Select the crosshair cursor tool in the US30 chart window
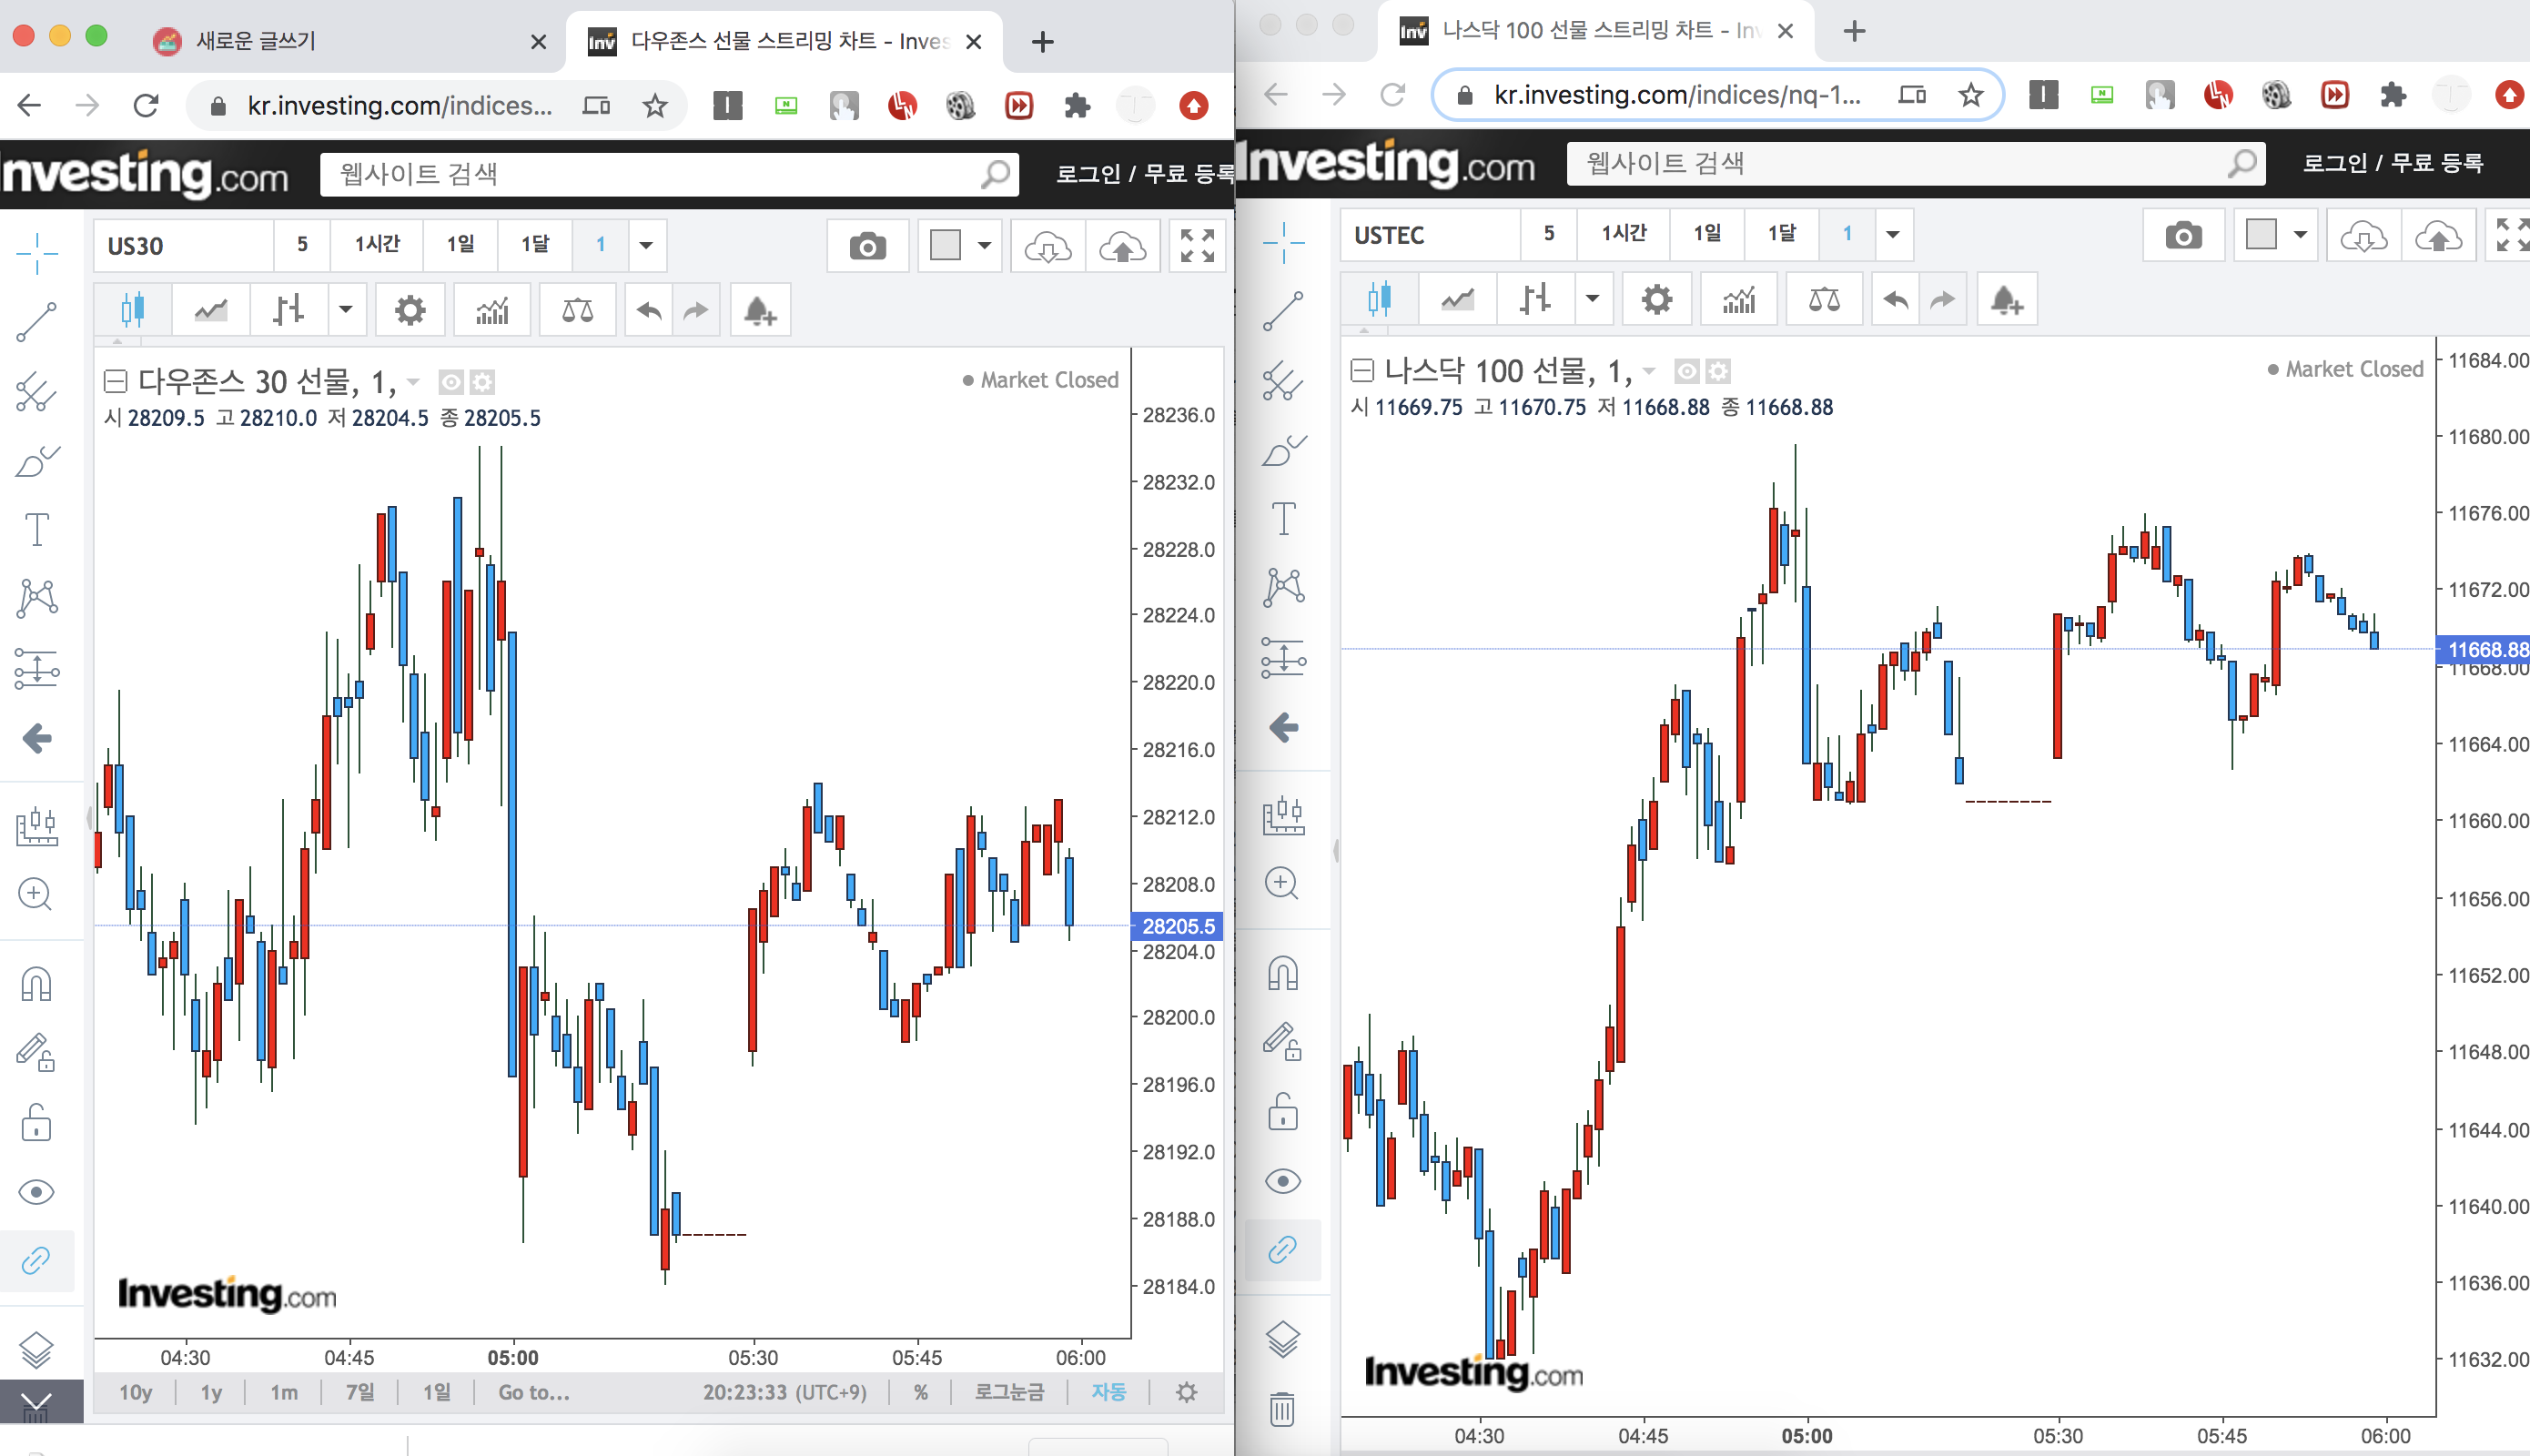 [x=37, y=253]
